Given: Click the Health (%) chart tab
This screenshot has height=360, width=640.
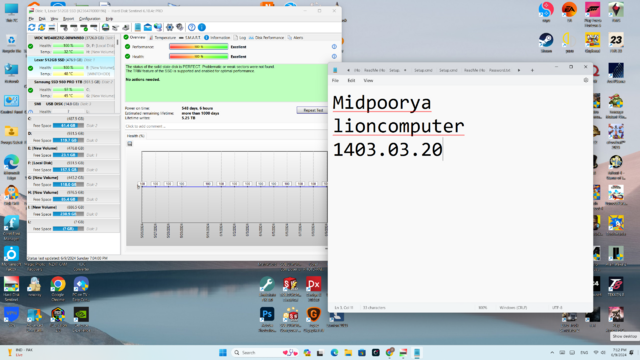Looking at the screenshot, I should tap(136, 136).
